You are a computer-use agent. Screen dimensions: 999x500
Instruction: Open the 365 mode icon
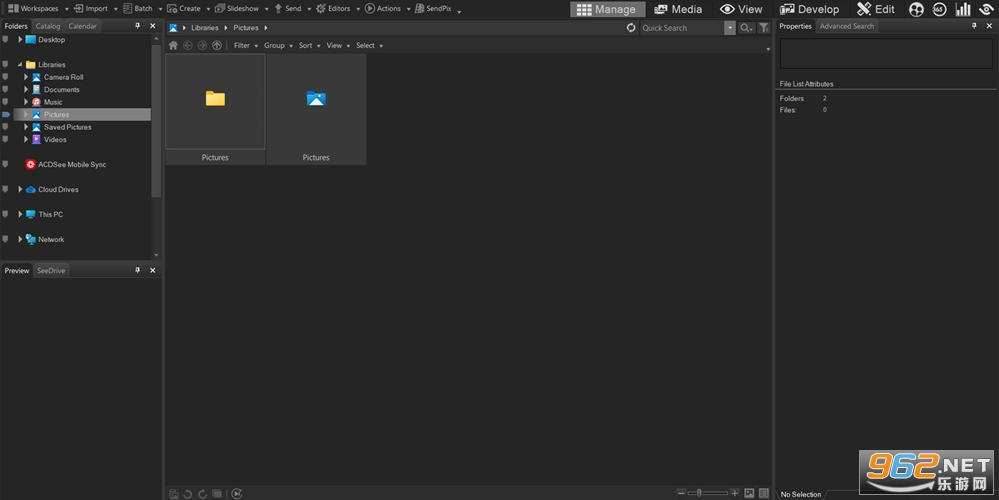[x=938, y=10]
